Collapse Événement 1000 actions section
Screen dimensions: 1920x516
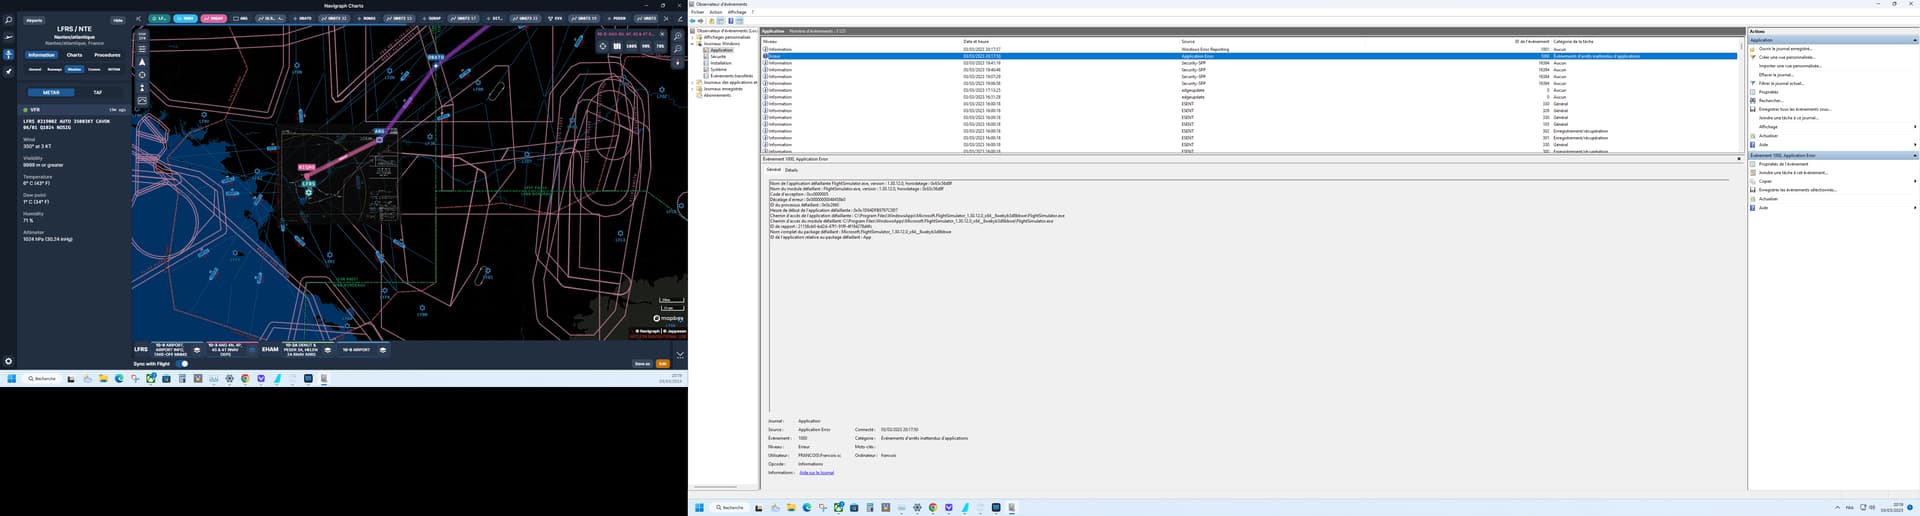(x=1915, y=155)
